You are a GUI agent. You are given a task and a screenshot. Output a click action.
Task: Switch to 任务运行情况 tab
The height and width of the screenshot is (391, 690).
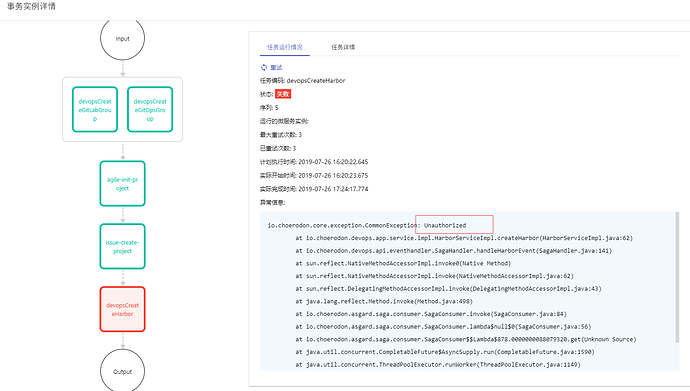click(x=285, y=47)
